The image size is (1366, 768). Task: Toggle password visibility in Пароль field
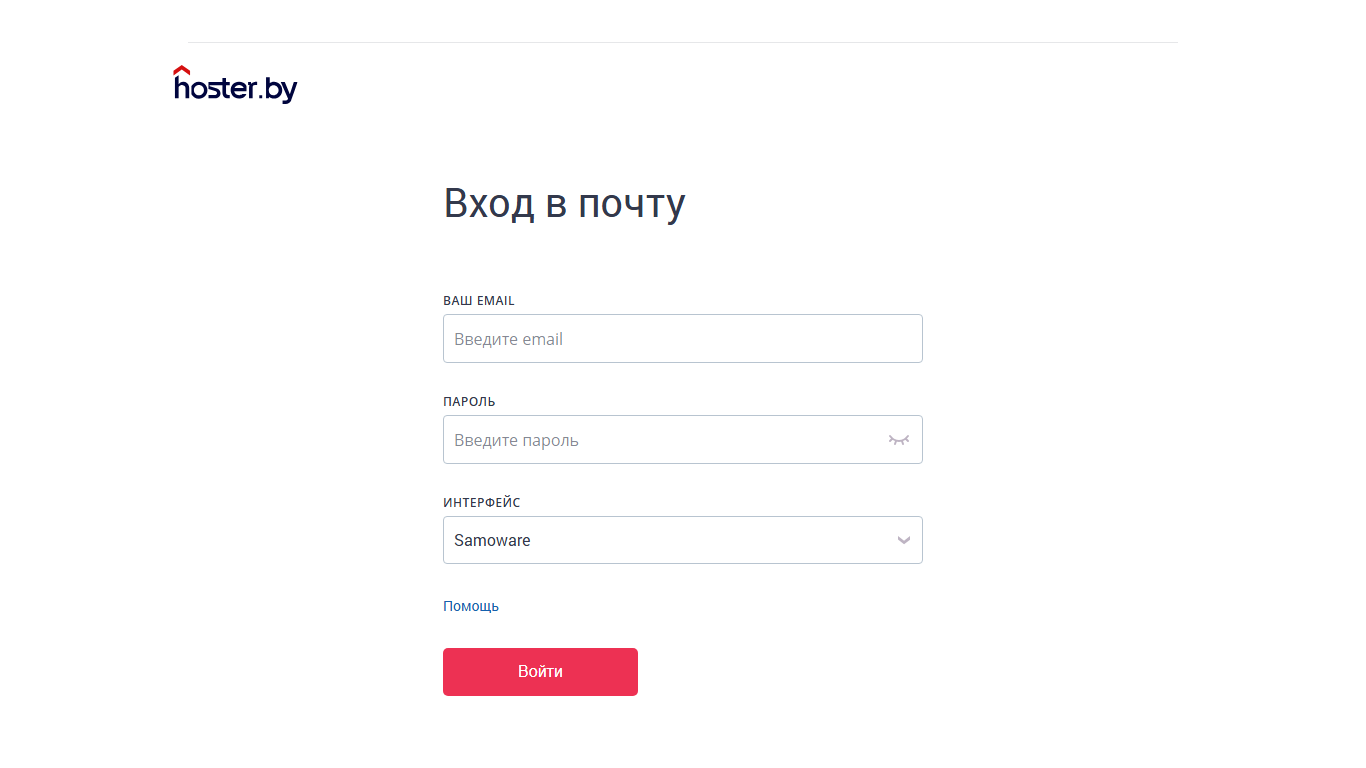point(899,440)
